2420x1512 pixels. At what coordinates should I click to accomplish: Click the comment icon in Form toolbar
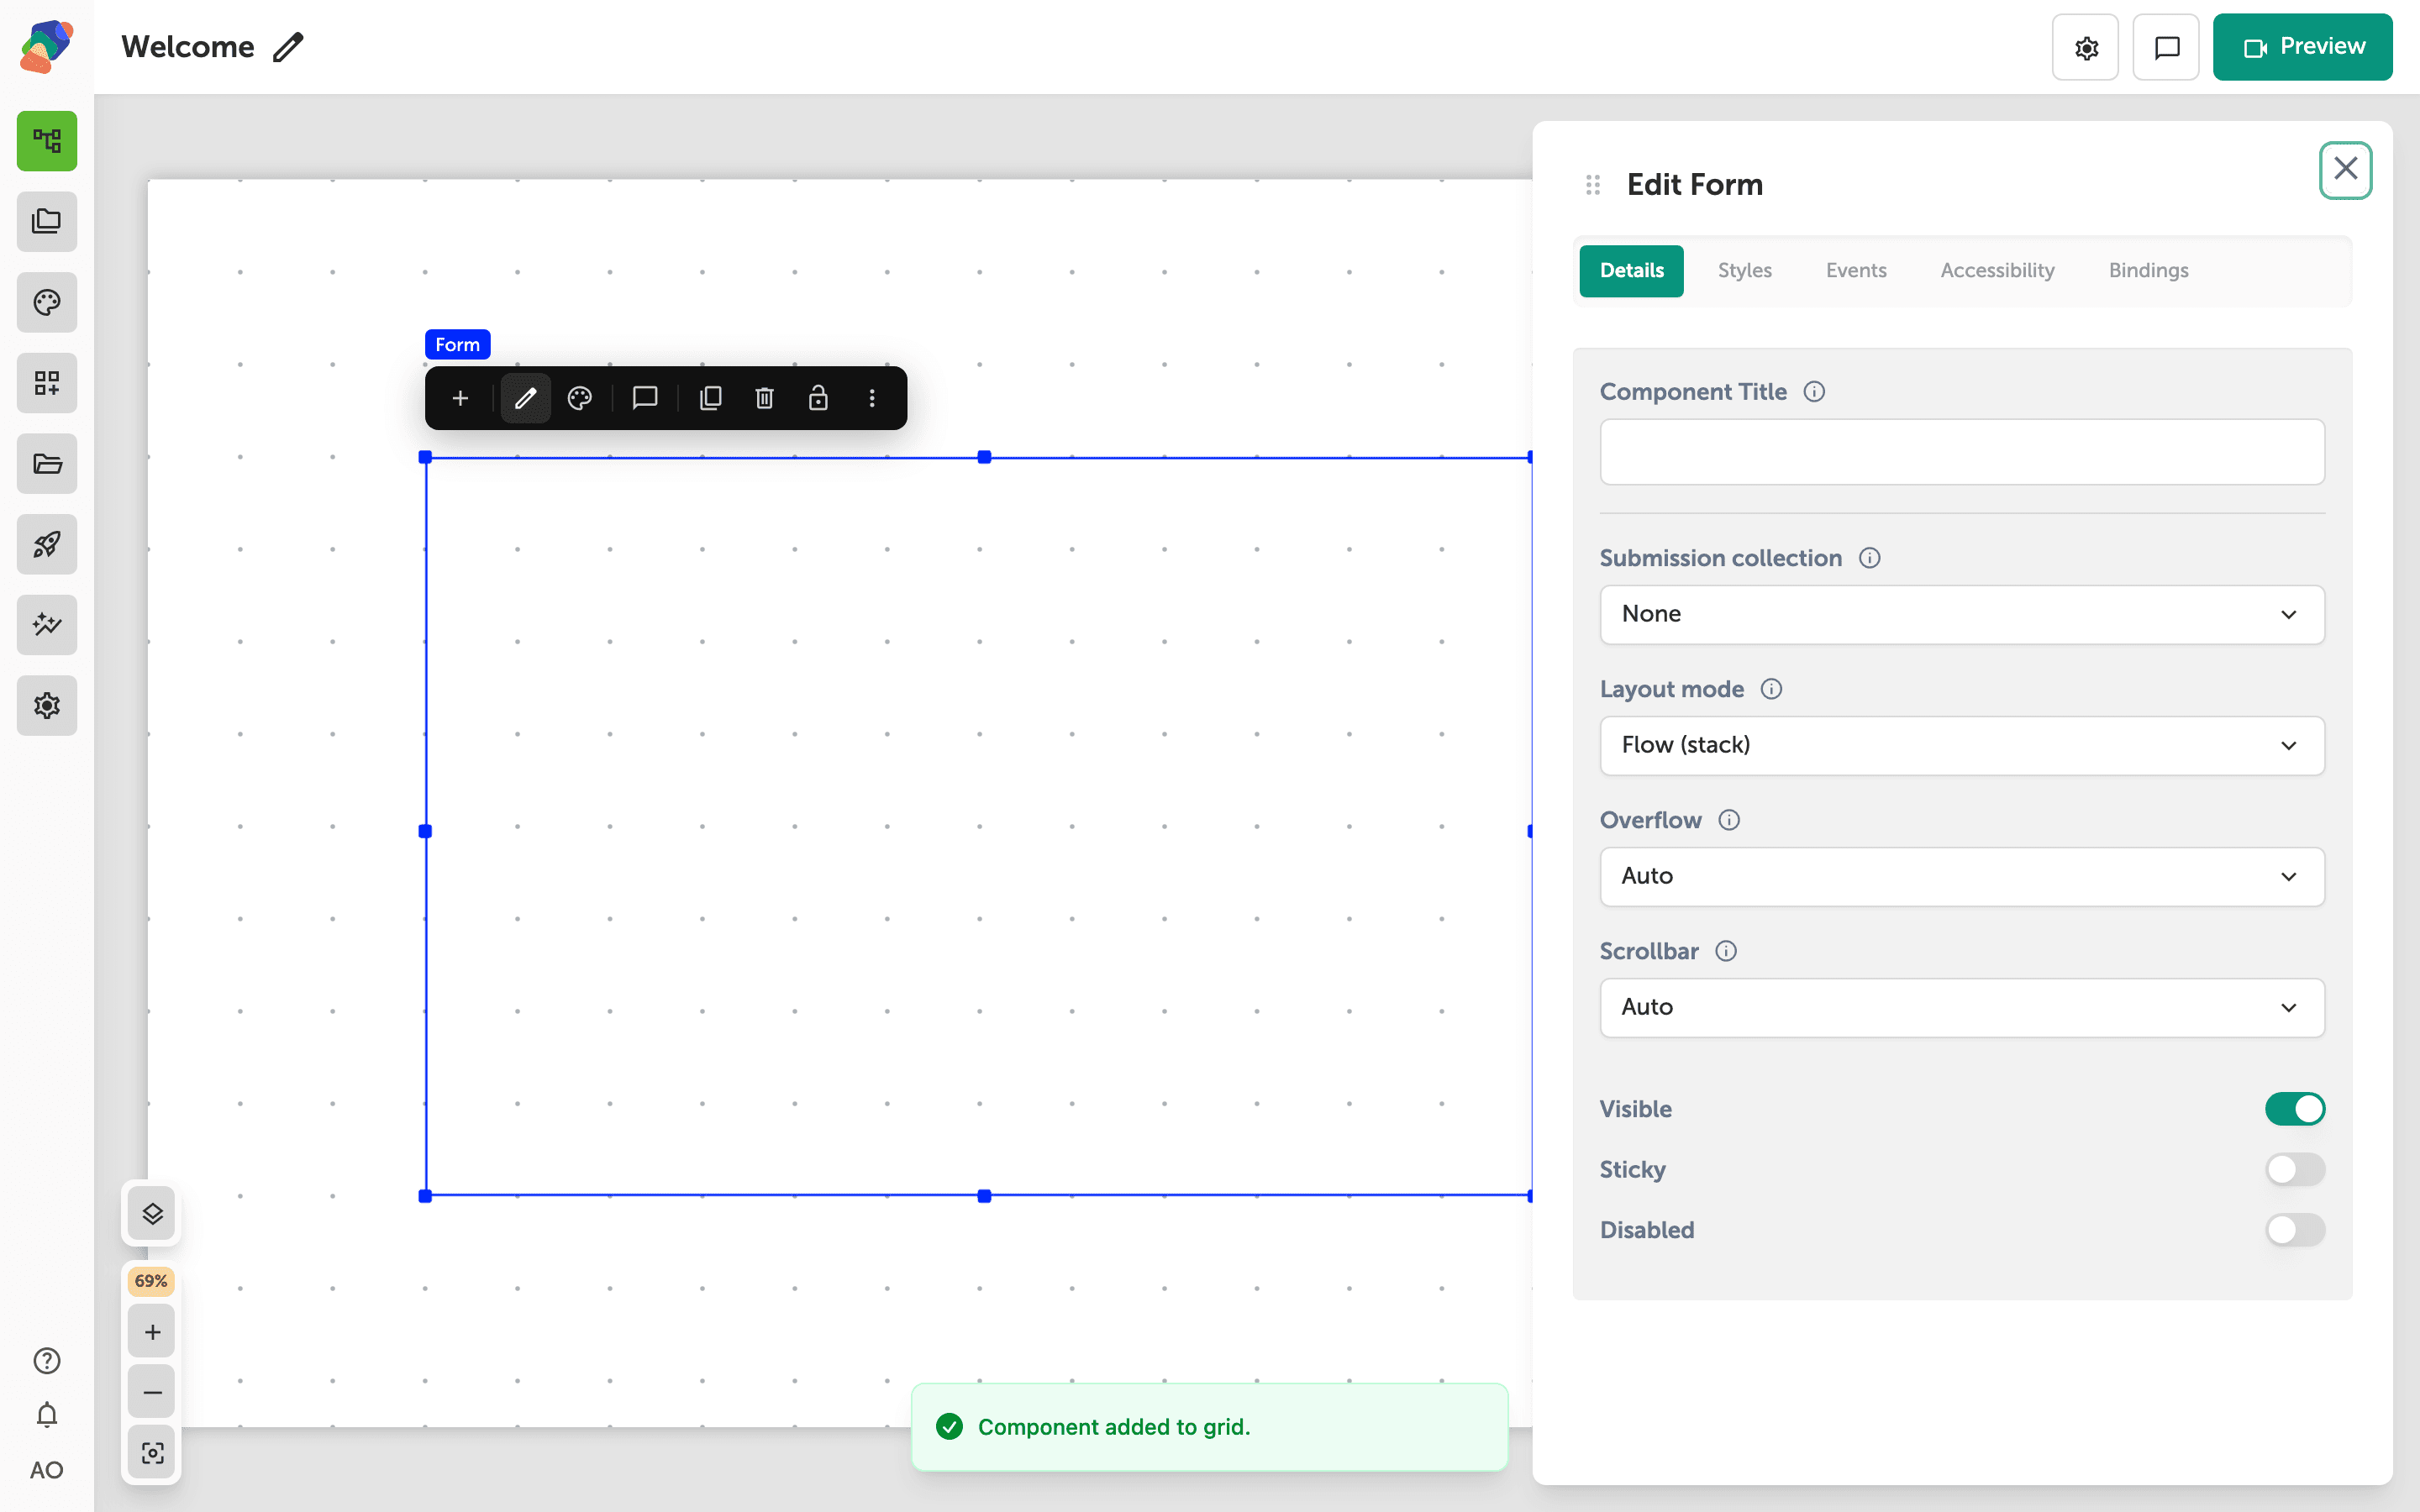coord(645,398)
